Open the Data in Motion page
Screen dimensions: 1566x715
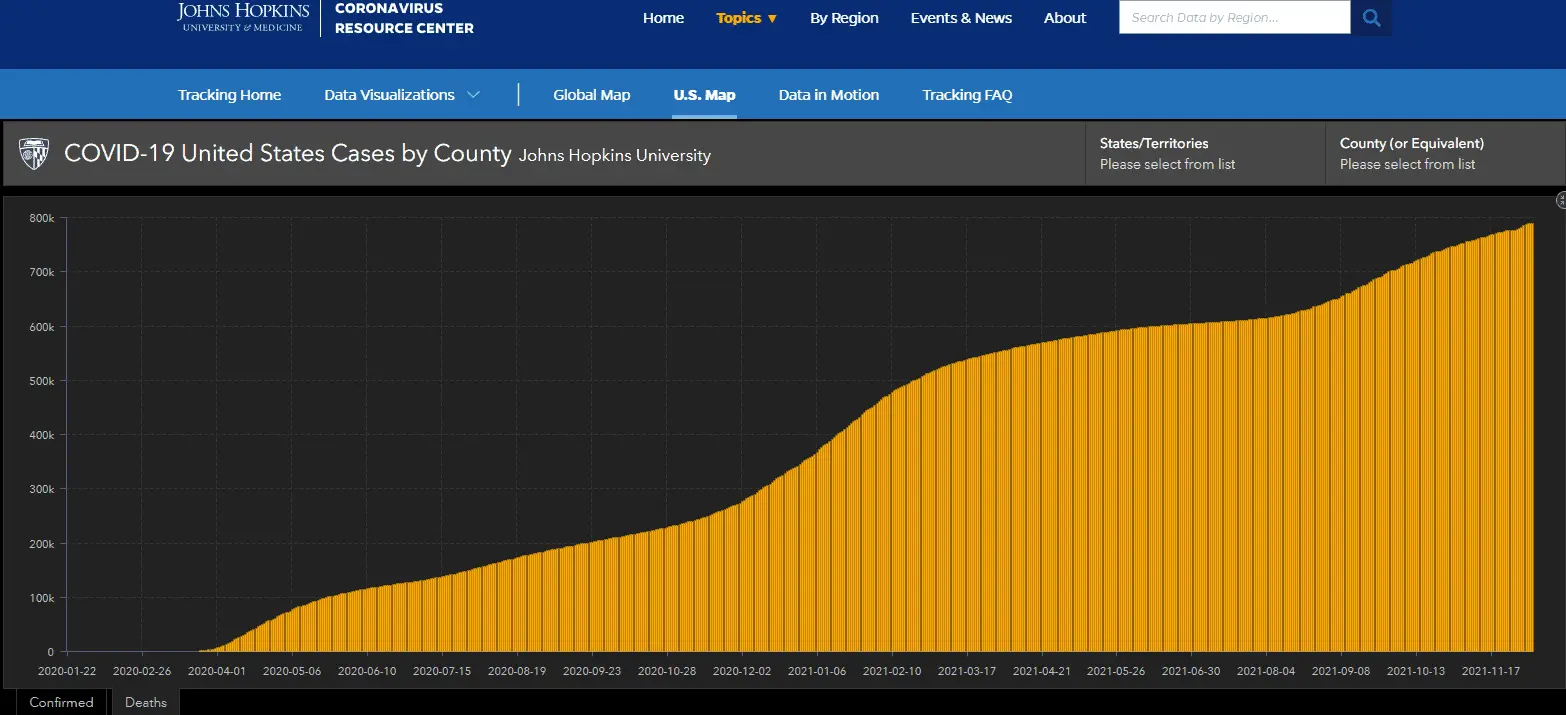click(x=828, y=95)
